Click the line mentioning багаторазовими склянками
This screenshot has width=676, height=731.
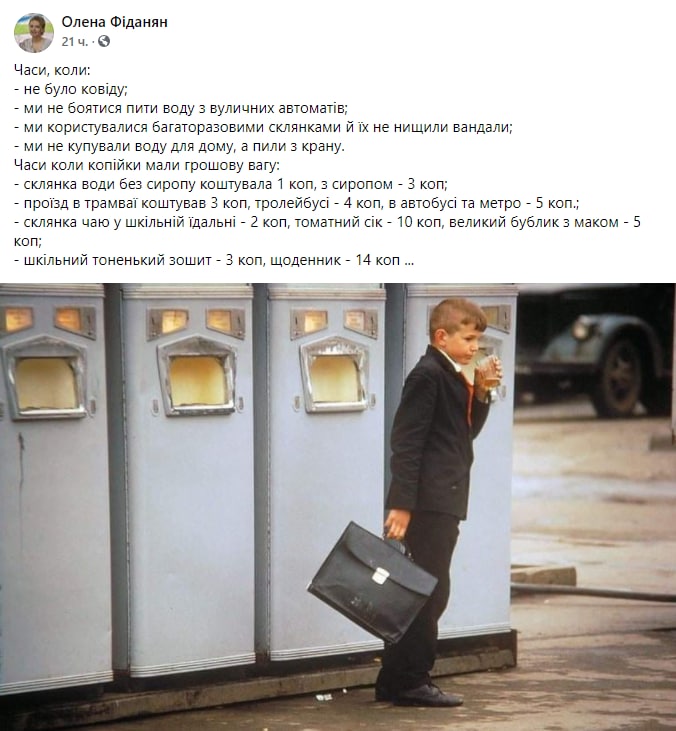(x=263, y=127)
